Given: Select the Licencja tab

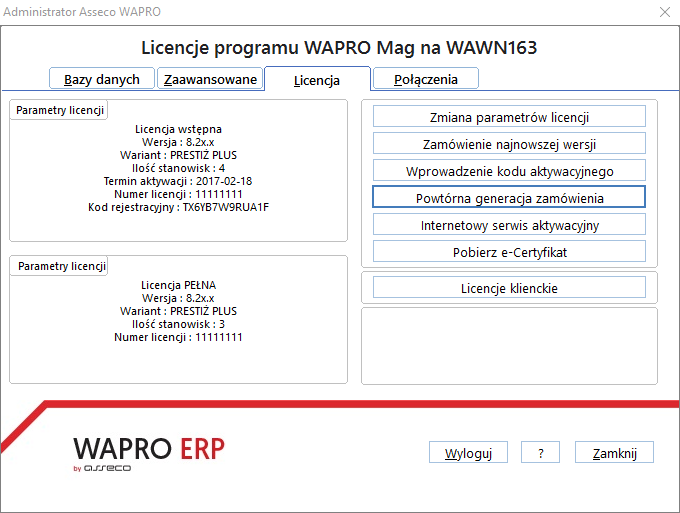Looking at the screenshot, I should 317,80.
